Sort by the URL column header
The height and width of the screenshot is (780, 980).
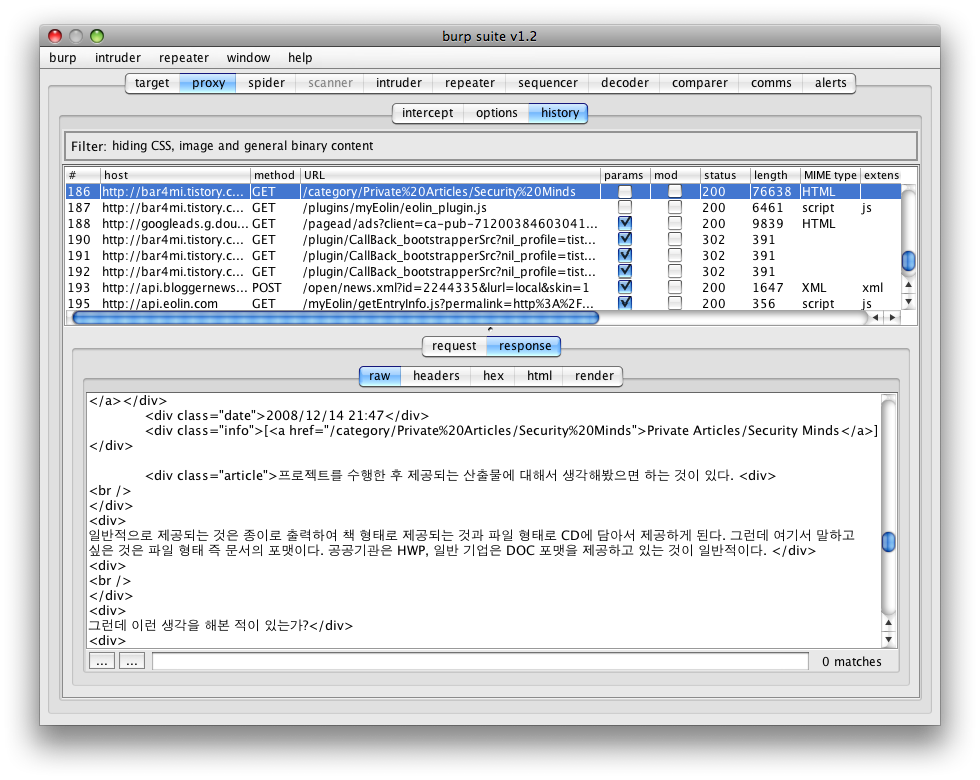450,175
